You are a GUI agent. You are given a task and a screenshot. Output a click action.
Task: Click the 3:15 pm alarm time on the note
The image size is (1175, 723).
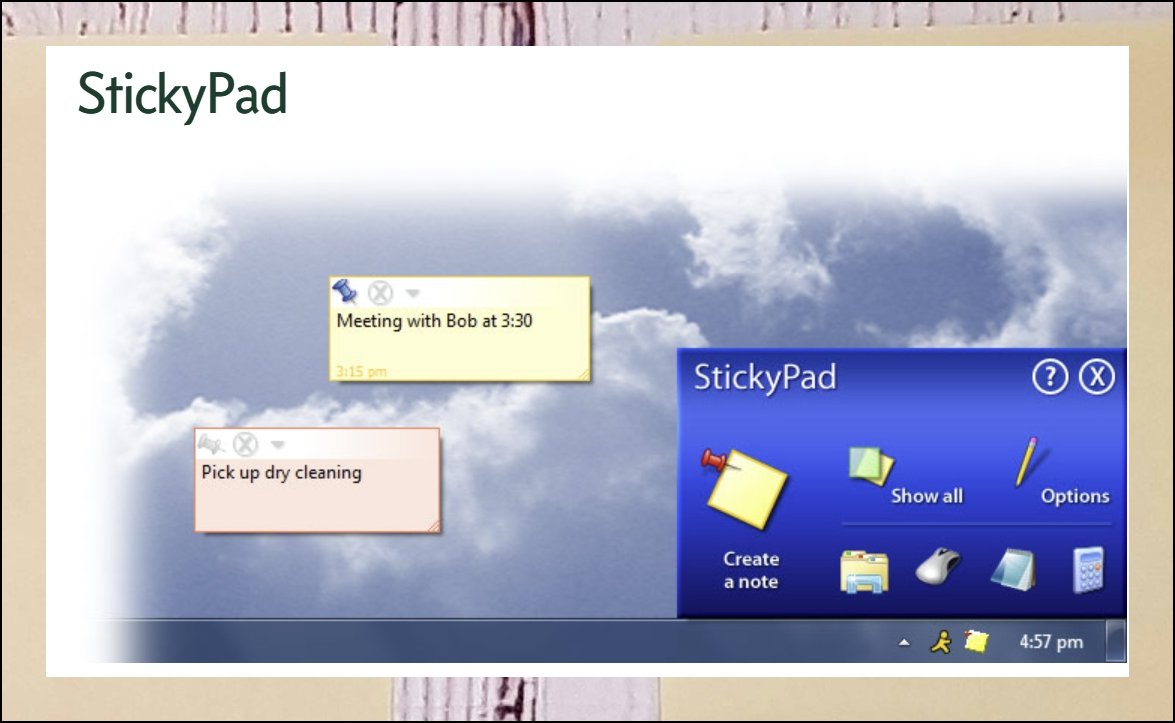(361, 371)
